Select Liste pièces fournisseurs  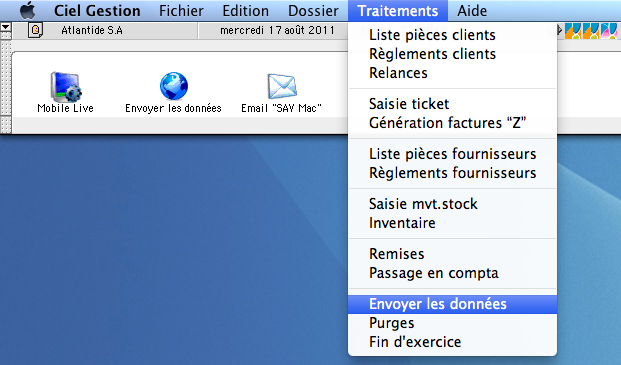click(452, 154)
